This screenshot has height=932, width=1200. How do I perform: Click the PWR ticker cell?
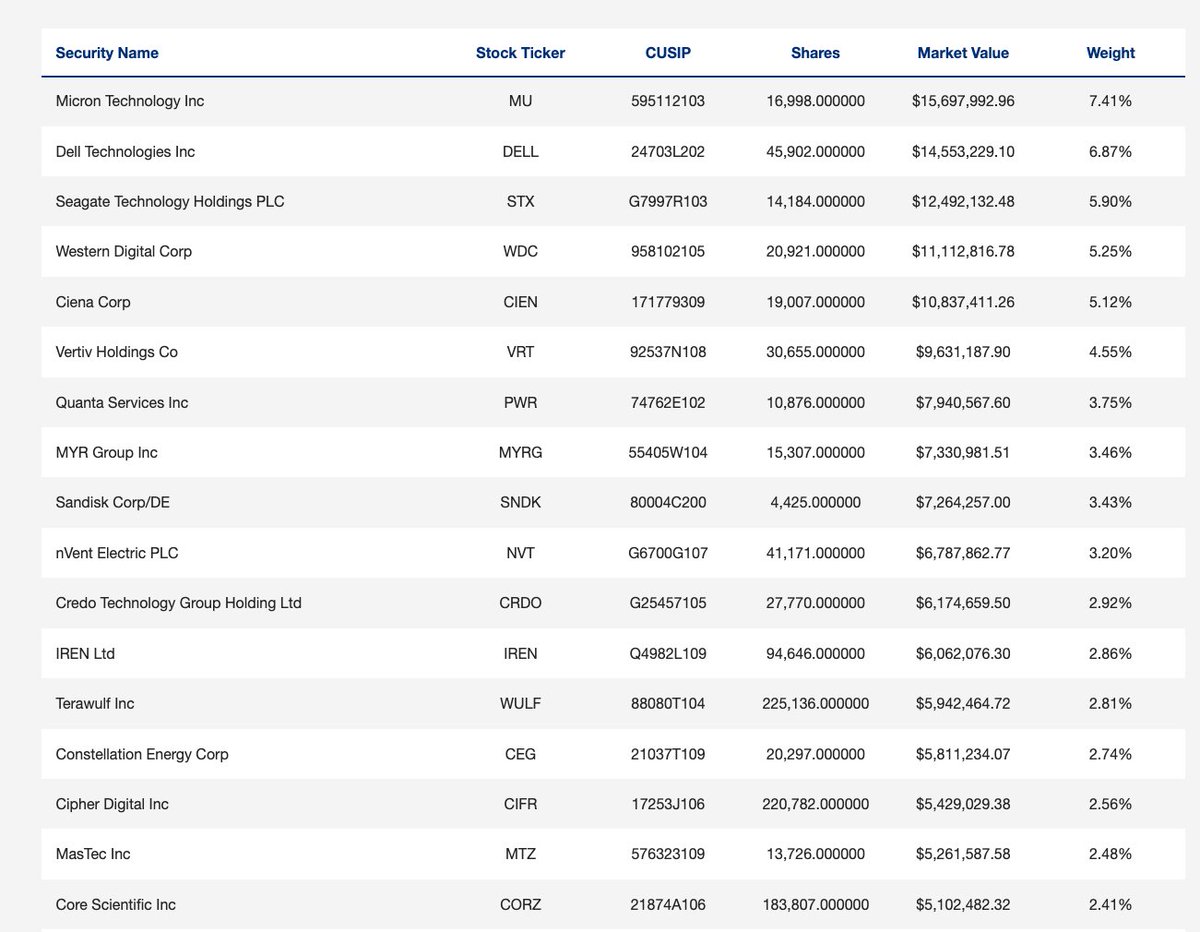(521, 403)
